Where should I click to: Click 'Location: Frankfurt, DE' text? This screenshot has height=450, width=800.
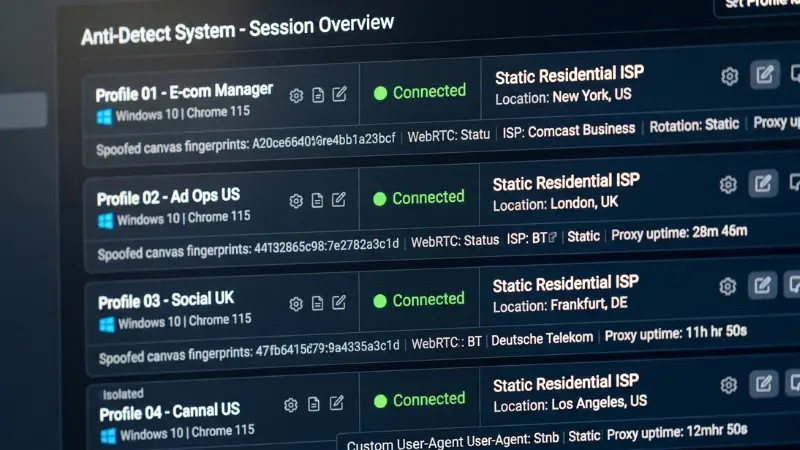pos(560,305)
